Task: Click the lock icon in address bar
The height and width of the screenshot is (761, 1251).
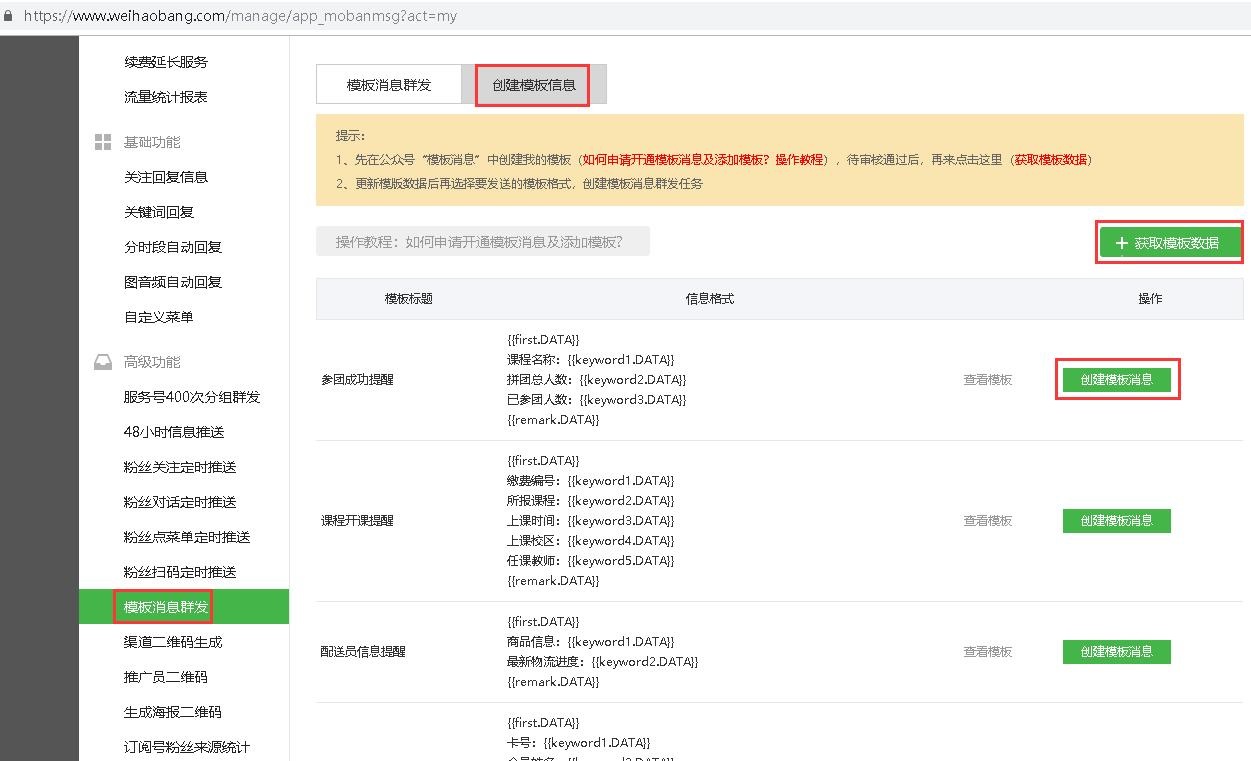Action: click(x=10, y=16)
